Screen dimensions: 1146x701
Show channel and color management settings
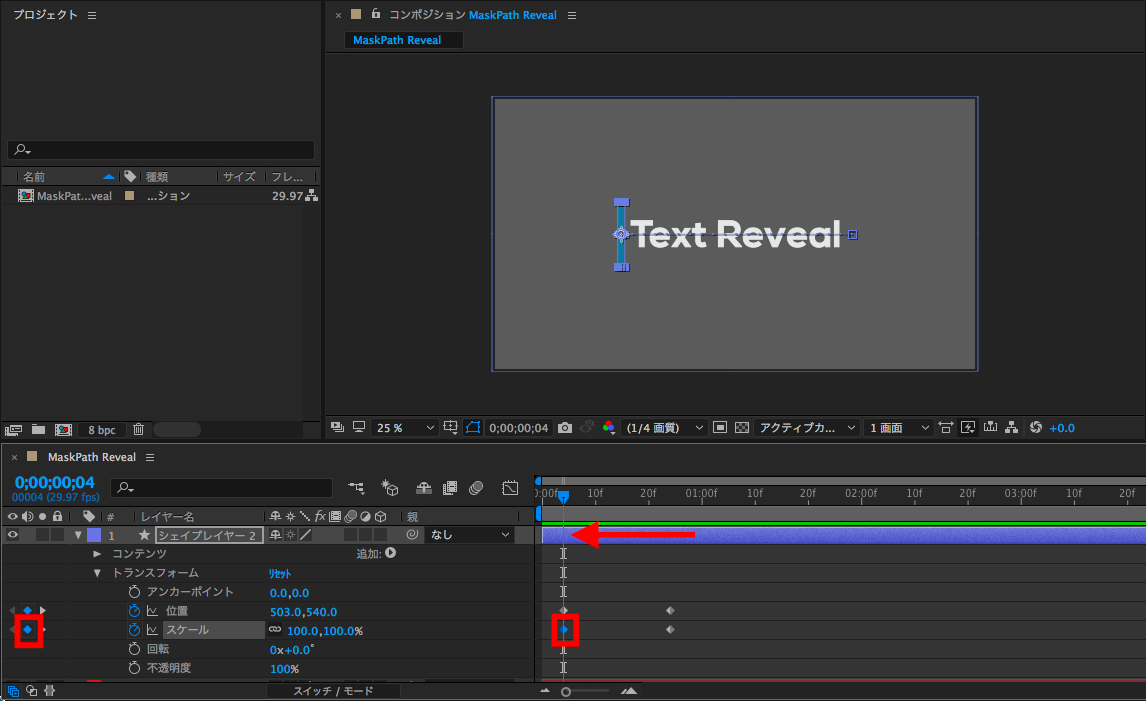coord(608,428)
